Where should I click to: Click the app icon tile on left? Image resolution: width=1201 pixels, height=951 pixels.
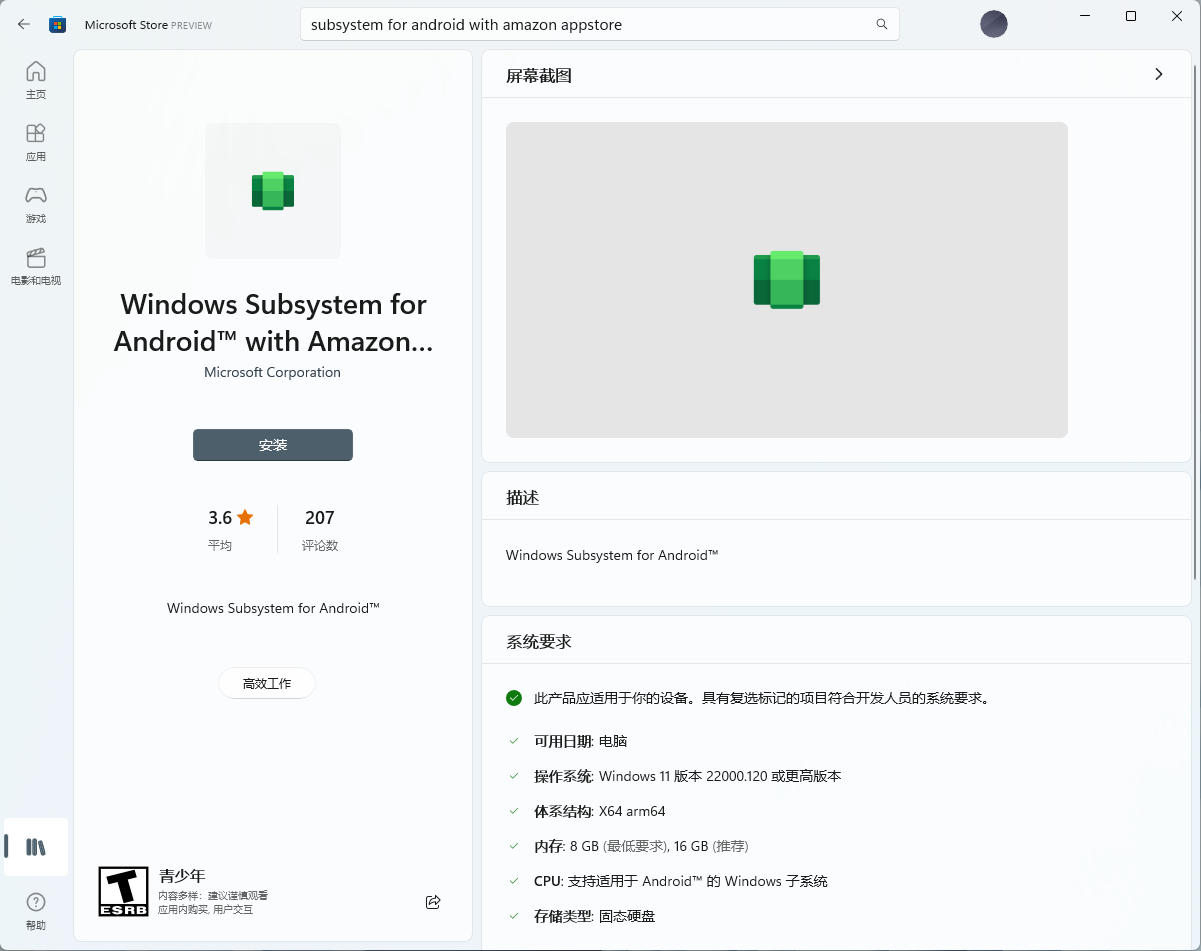273,190
